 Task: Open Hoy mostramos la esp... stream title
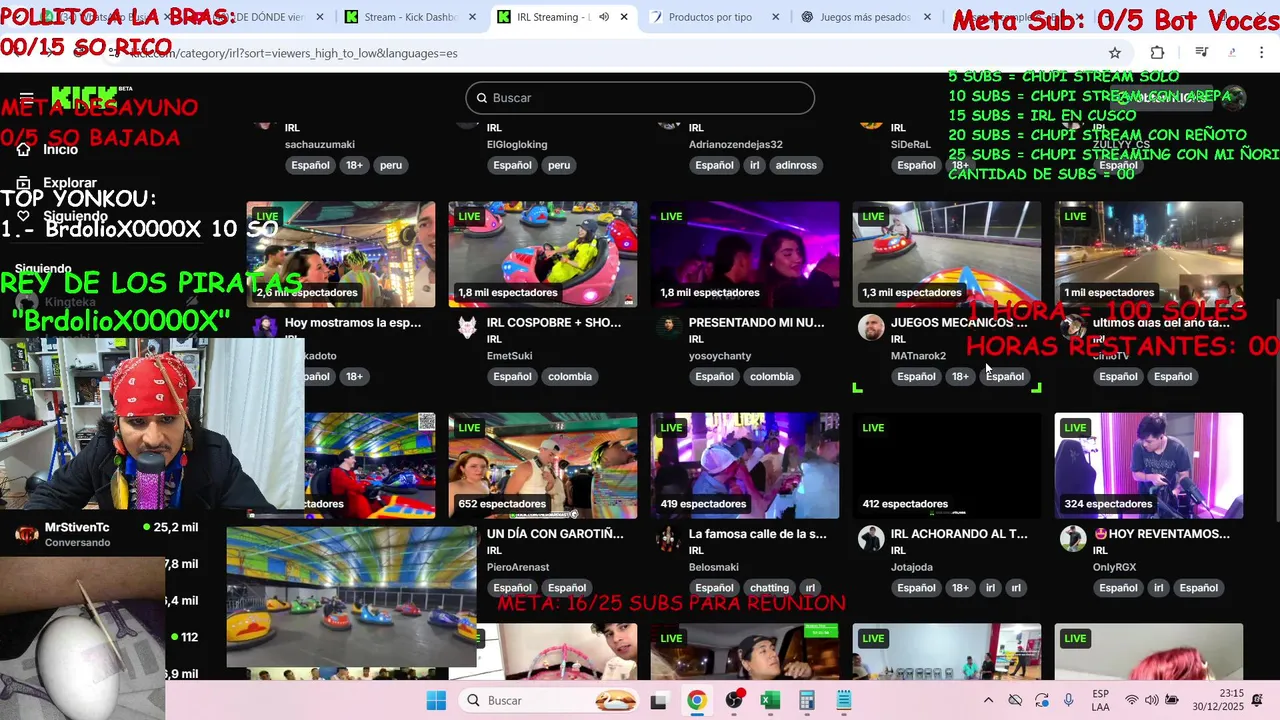[353, 323]
